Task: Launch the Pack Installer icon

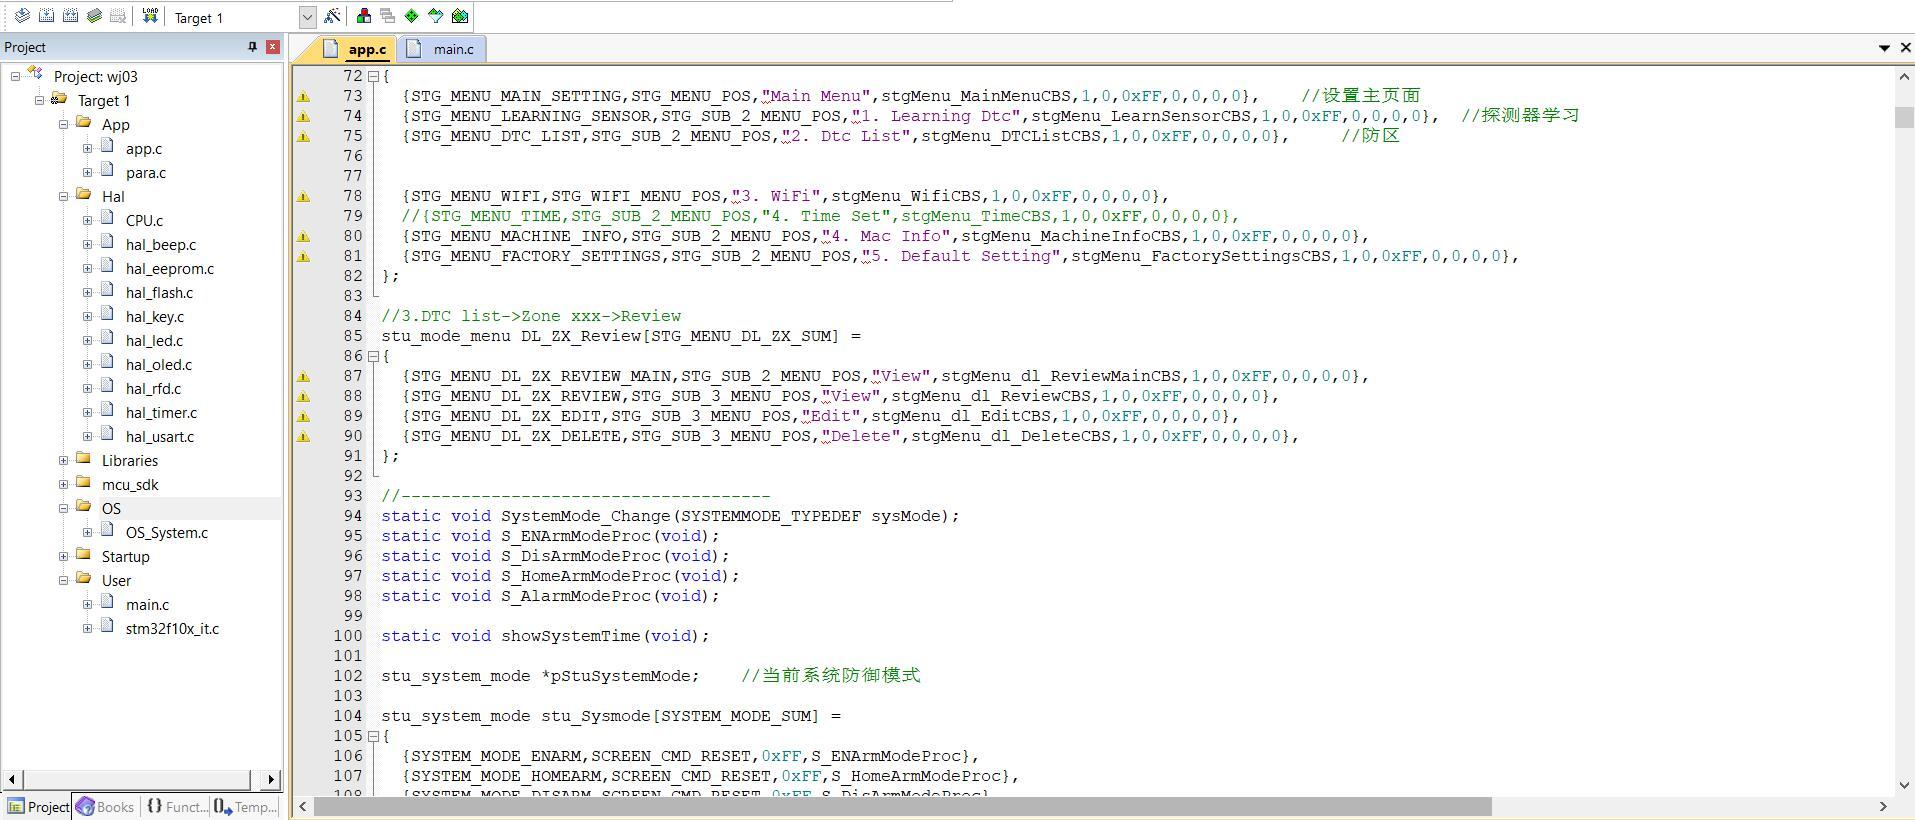Action: point(460,16)
